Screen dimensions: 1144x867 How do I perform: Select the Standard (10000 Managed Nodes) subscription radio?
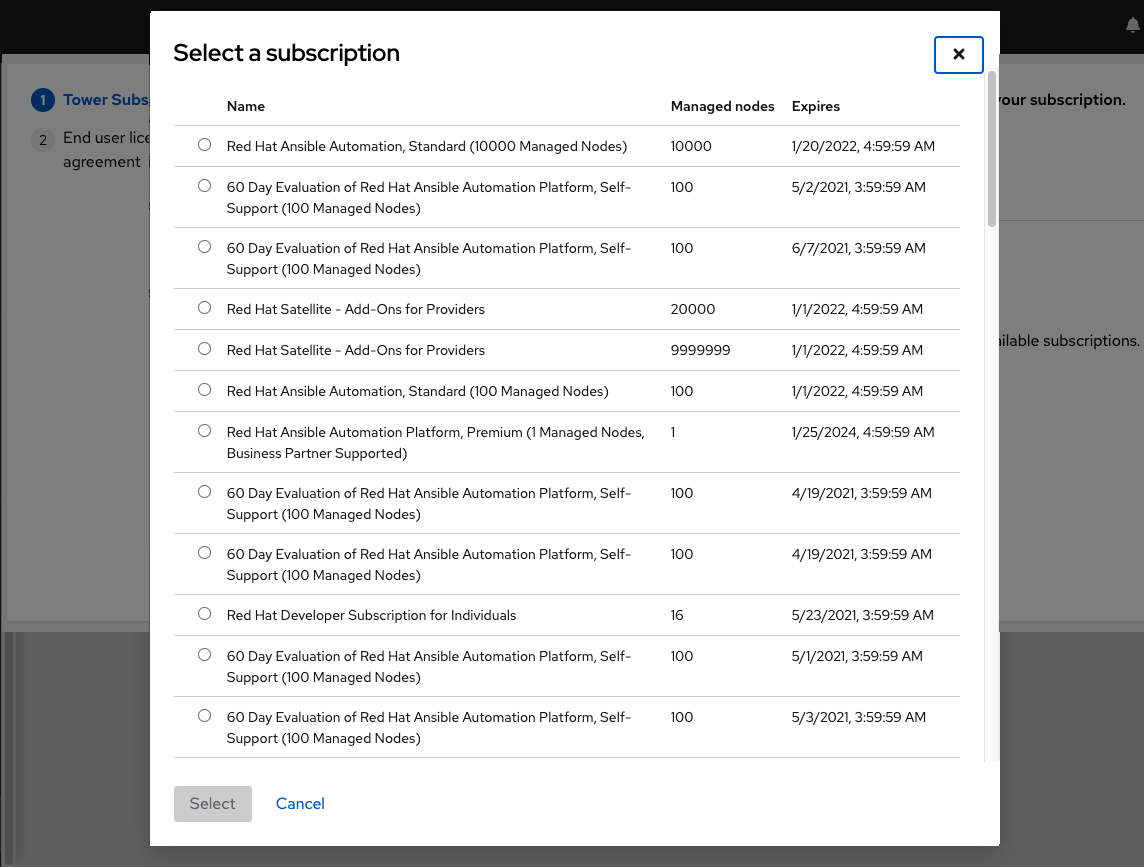[x=204, y=144]
